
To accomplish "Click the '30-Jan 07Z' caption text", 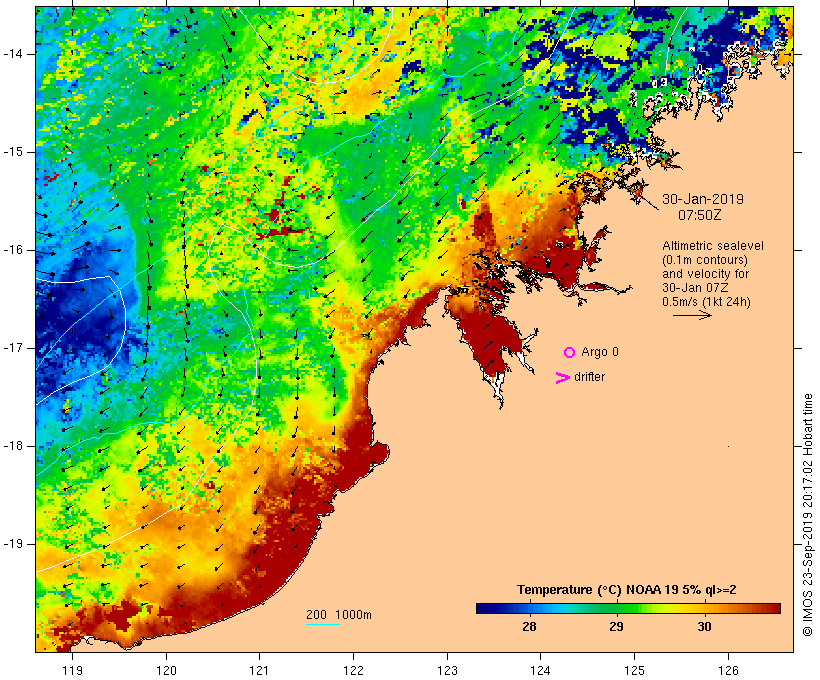I will tap(696, 288).
